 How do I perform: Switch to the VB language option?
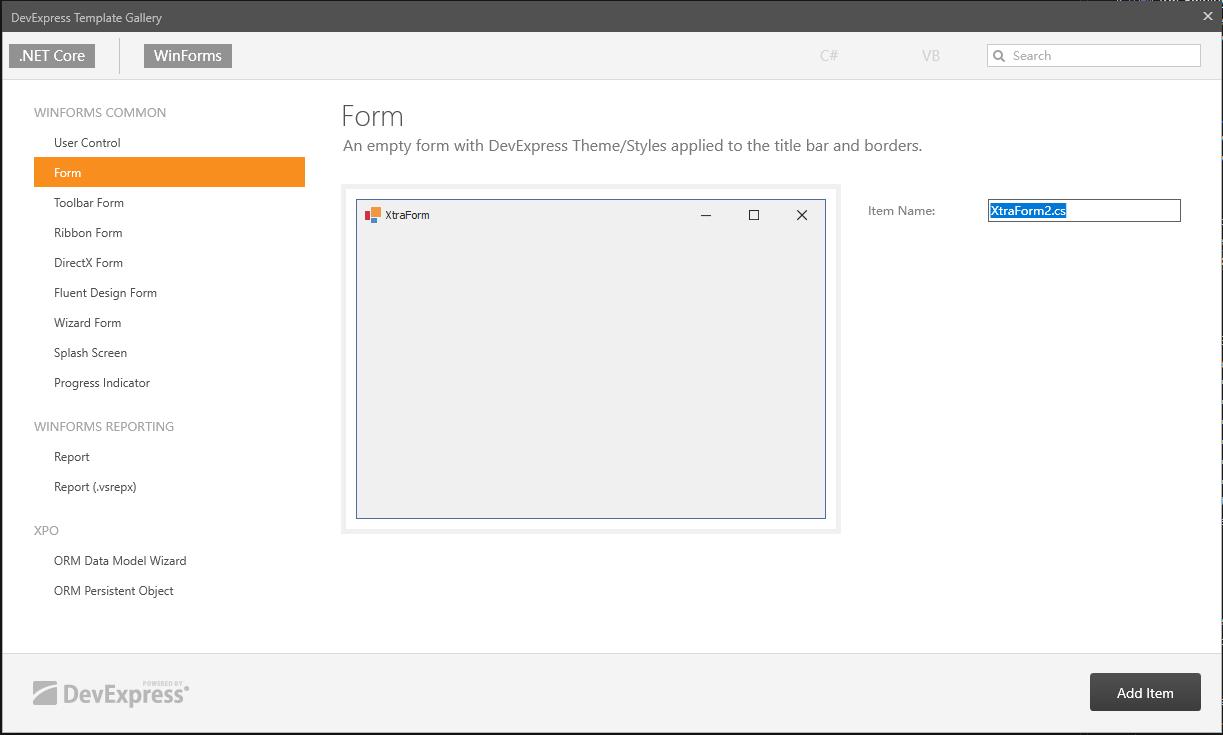(x=930, y=55)
